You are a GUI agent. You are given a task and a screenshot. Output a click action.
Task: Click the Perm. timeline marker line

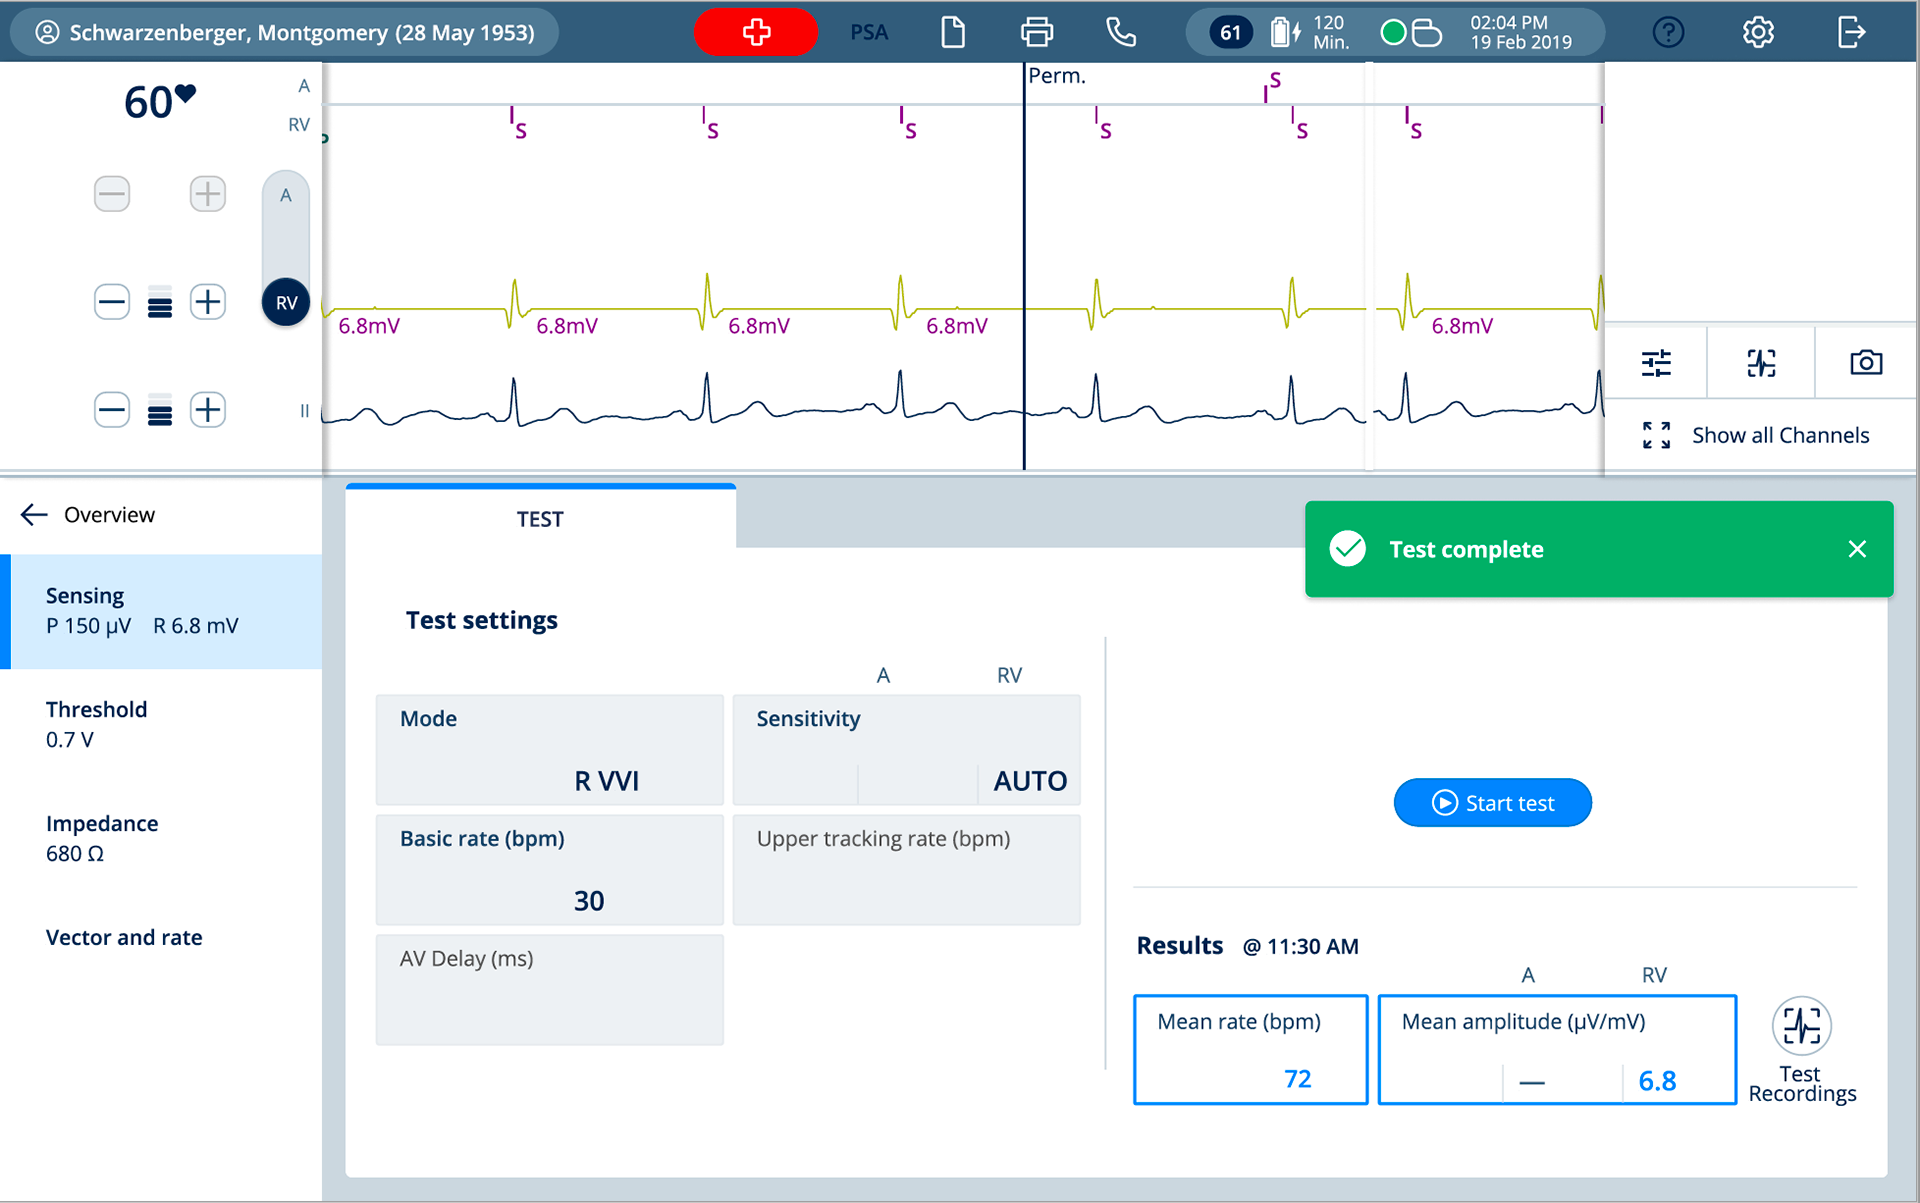click(x=1024, y=266)
